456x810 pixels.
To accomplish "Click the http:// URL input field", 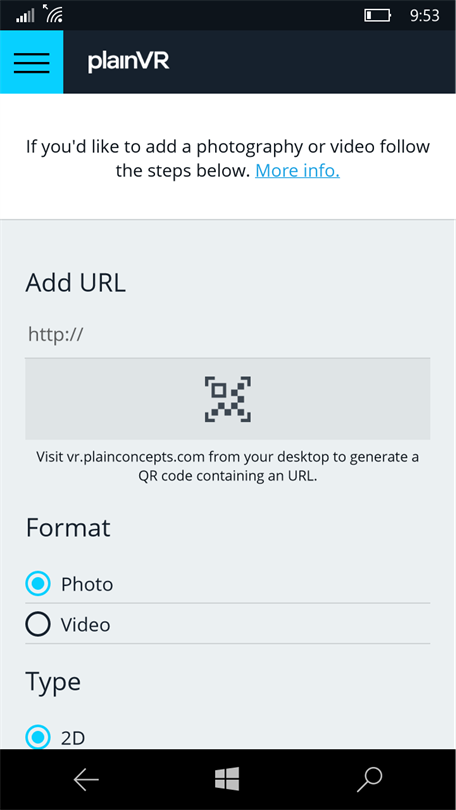I will click(x=228, y=335).
